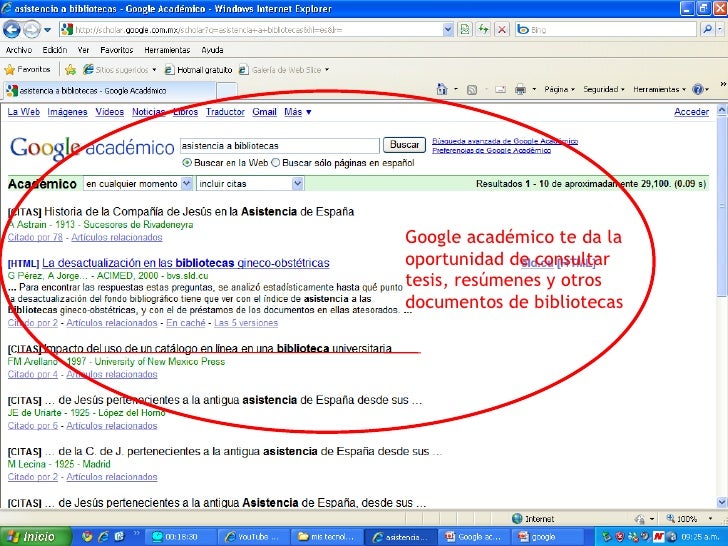
Task: Open the 'incluir citas' dropdown
Action: click(x=250, y=184)
